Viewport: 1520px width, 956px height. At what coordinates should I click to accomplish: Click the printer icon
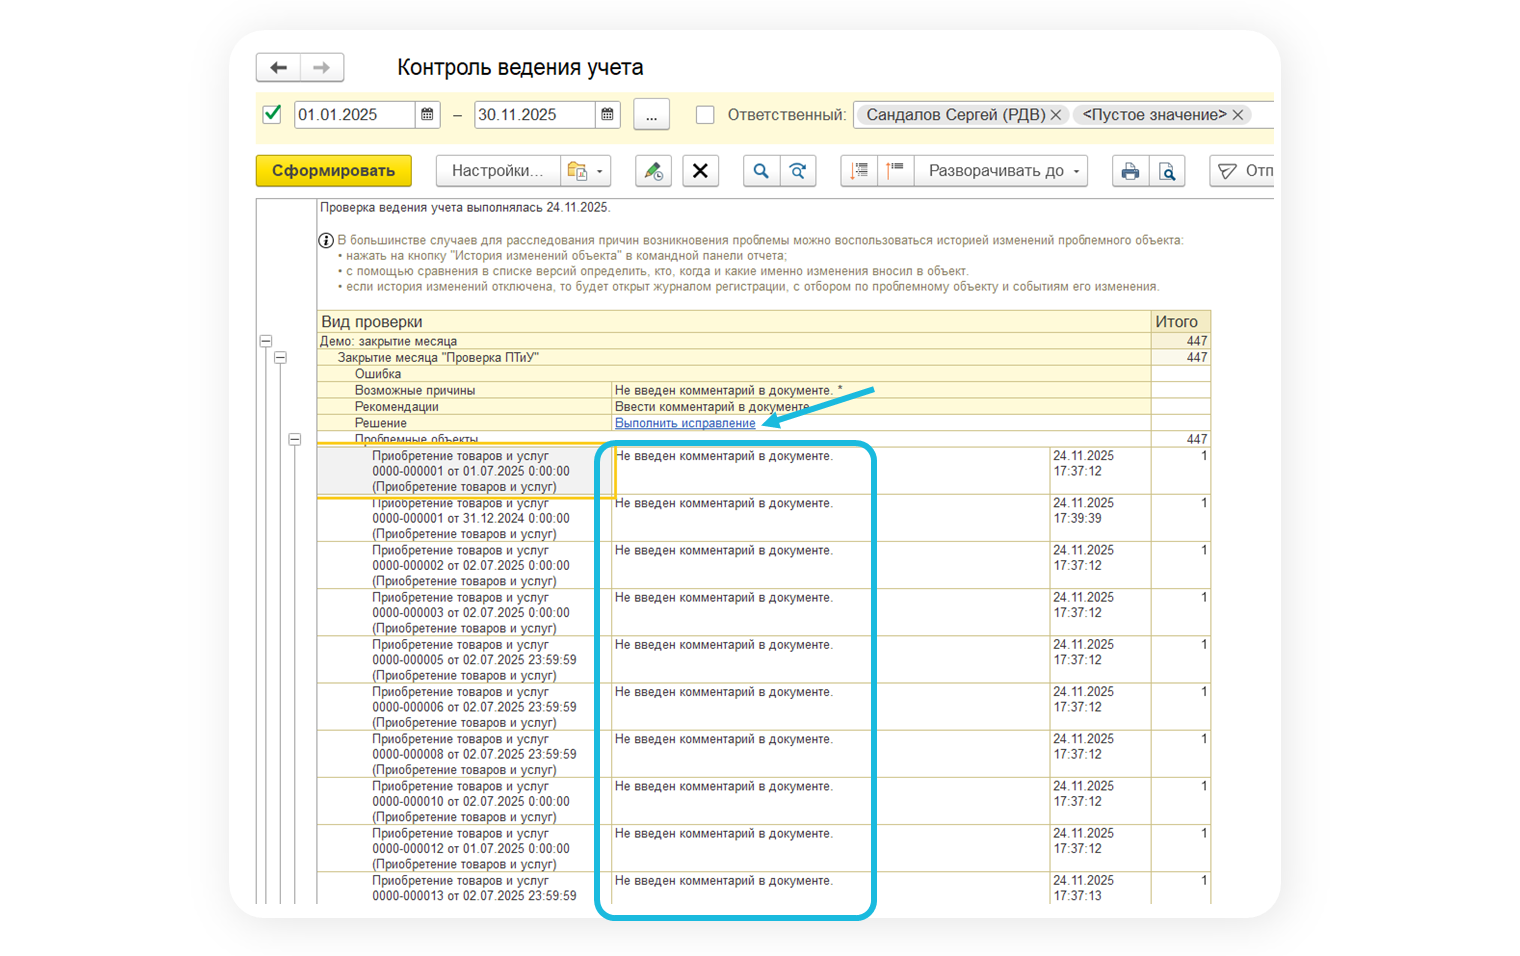(x=1130, y=171)
